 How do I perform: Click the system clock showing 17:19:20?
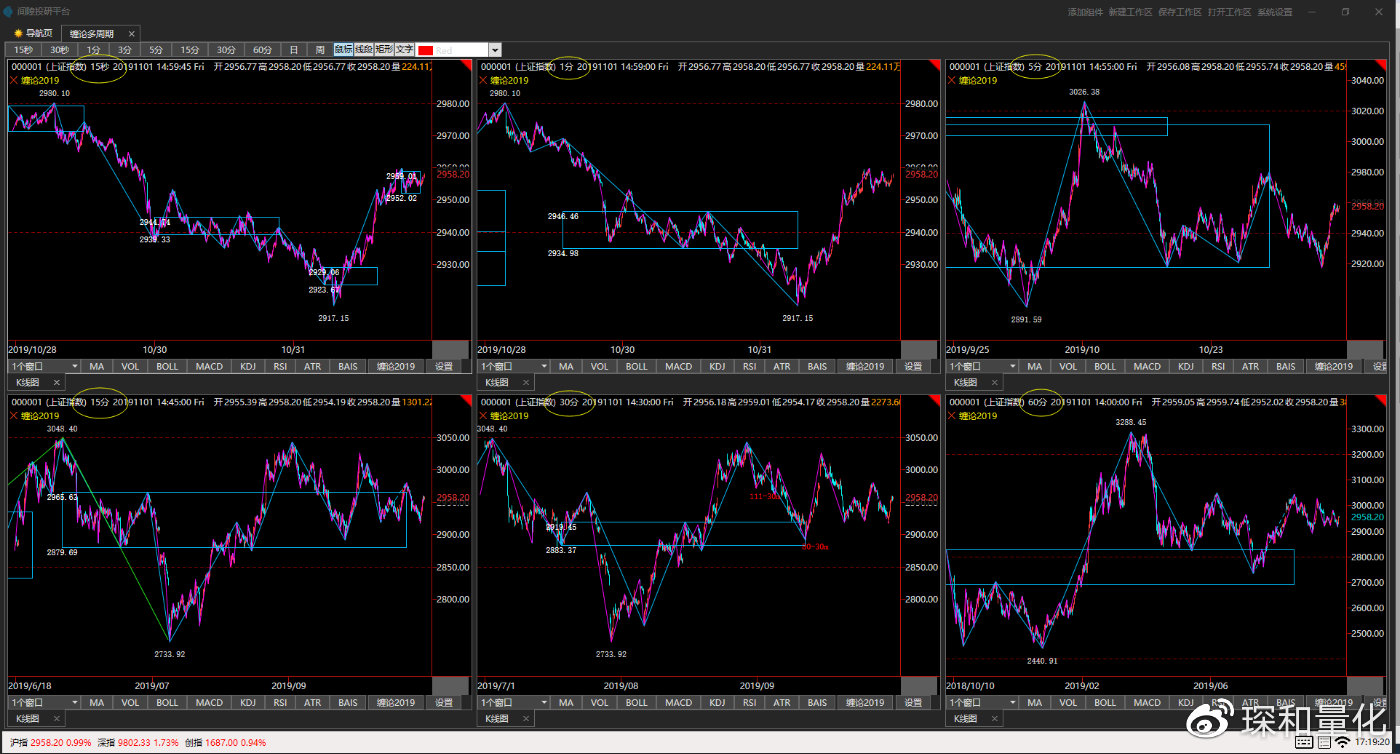coord(1371,743)
